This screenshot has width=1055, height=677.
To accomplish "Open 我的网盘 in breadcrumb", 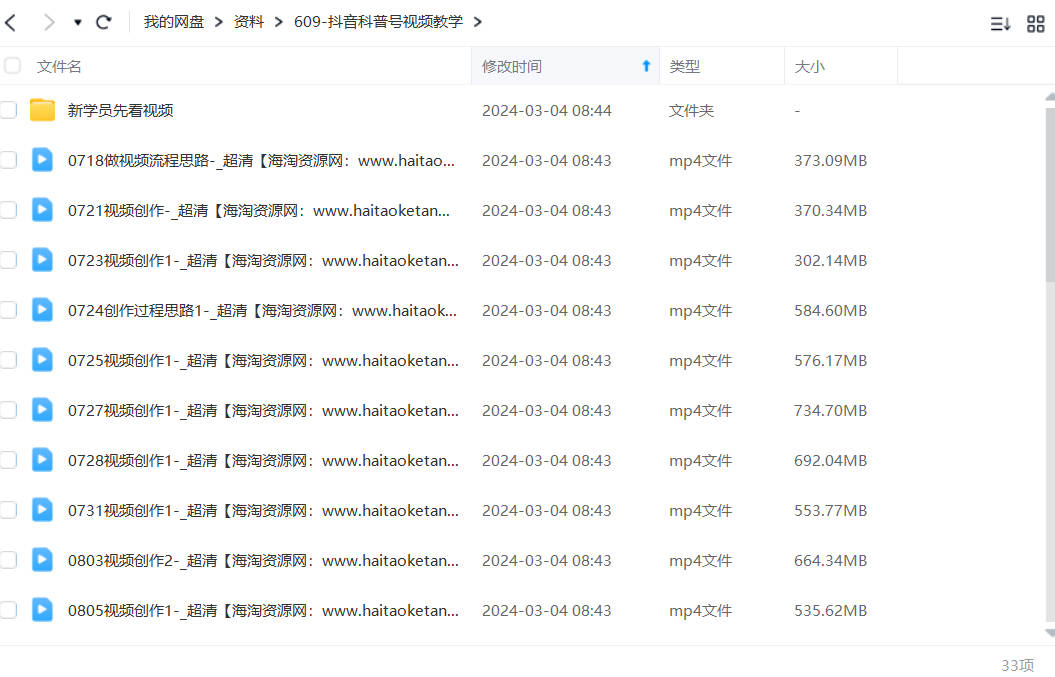I will (174, 22).
